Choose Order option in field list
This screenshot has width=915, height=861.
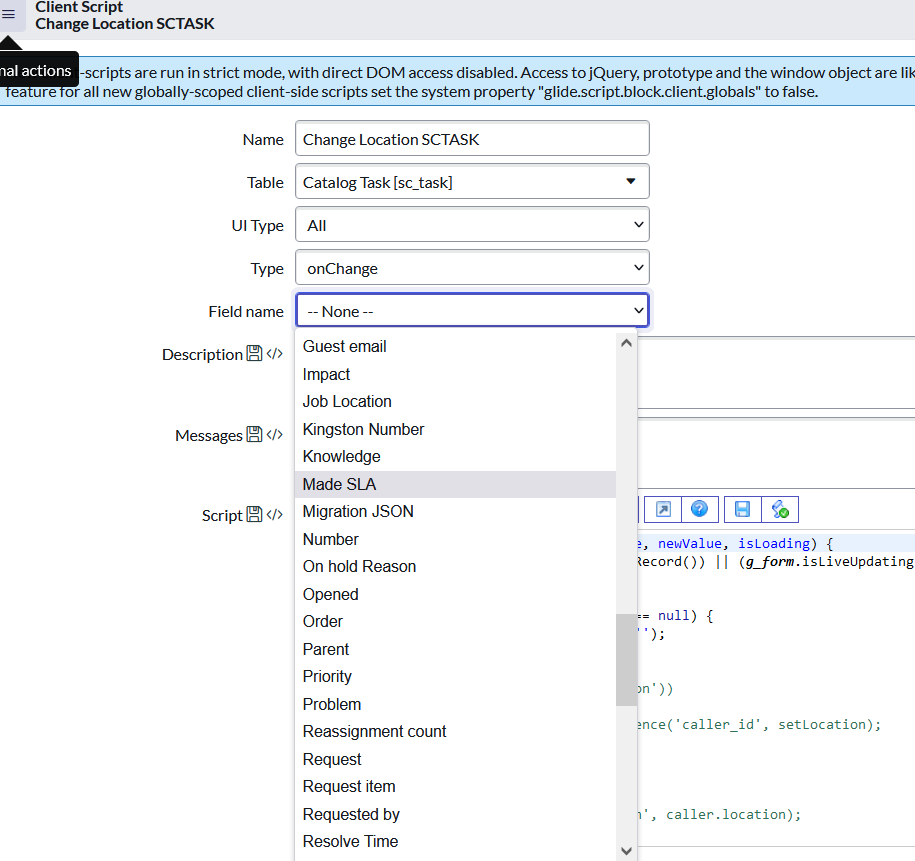click(x=455, y=622)
